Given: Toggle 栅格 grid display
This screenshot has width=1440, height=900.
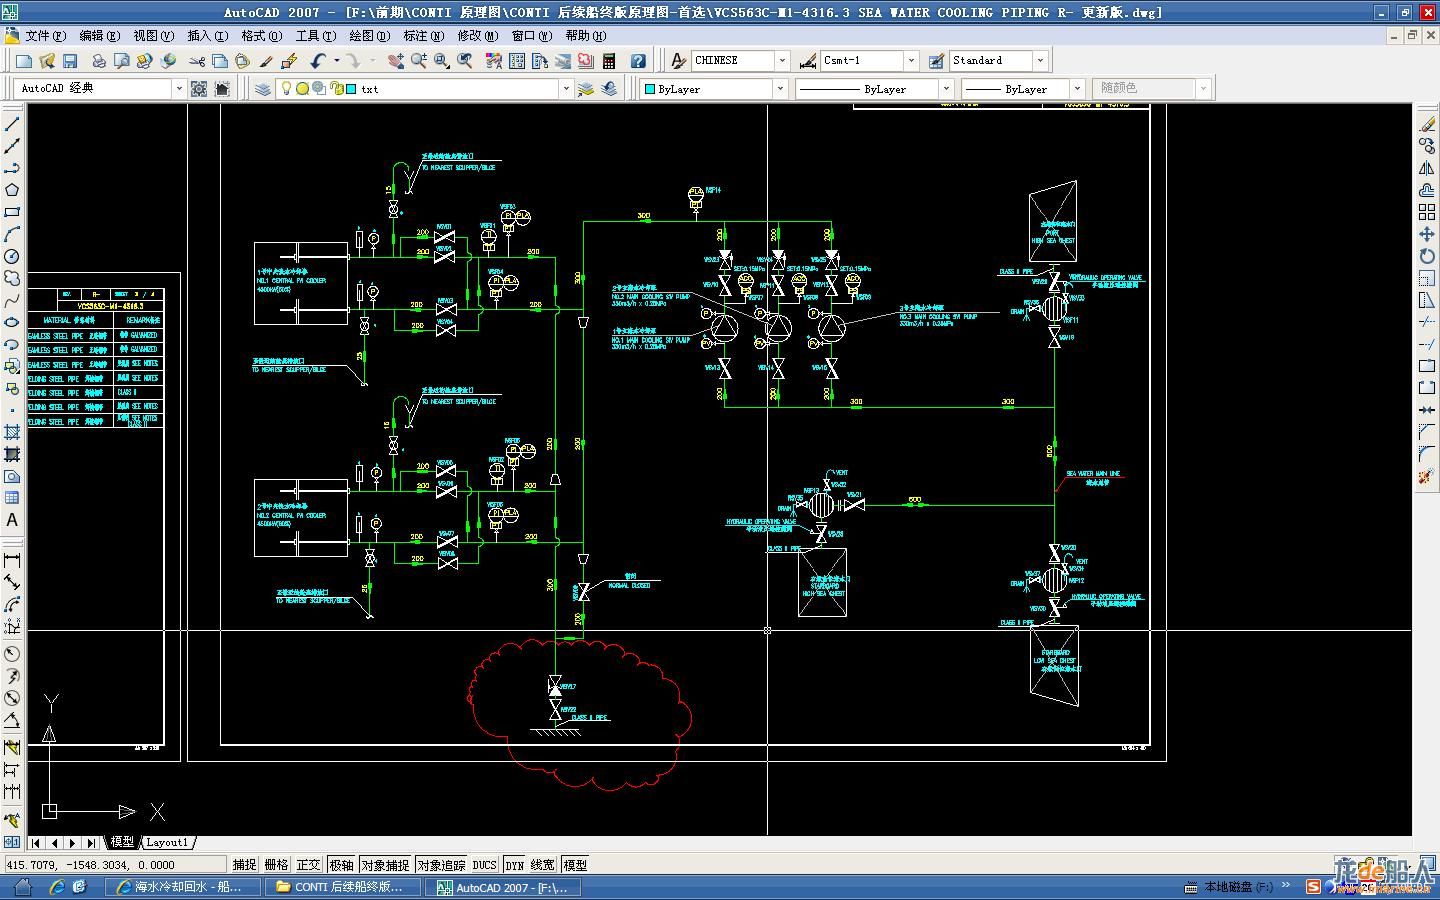Looking at the screenshot, I should 277,865.
